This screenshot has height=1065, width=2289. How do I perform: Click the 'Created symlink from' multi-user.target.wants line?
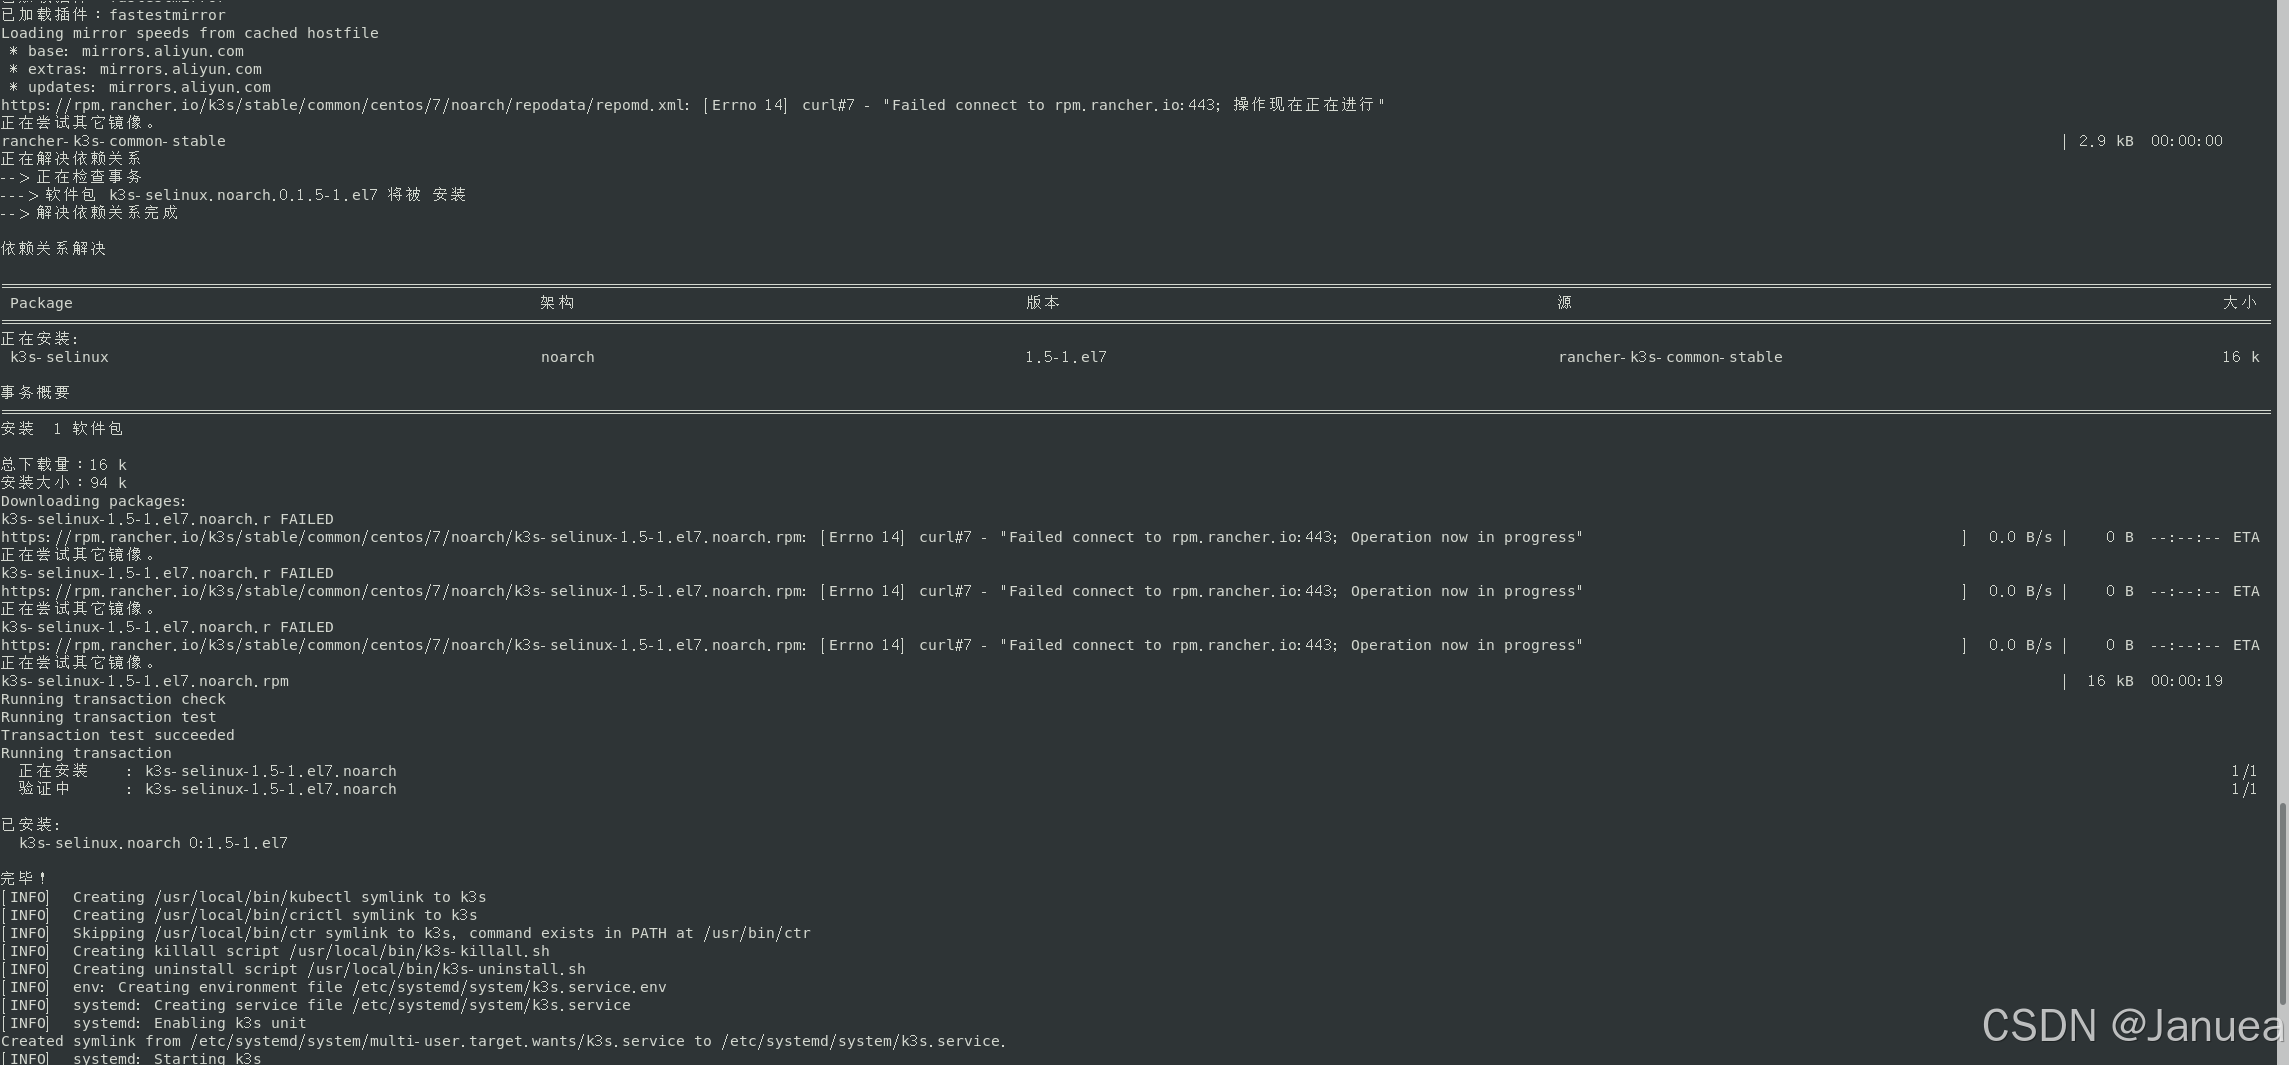tap(503, 1041)
